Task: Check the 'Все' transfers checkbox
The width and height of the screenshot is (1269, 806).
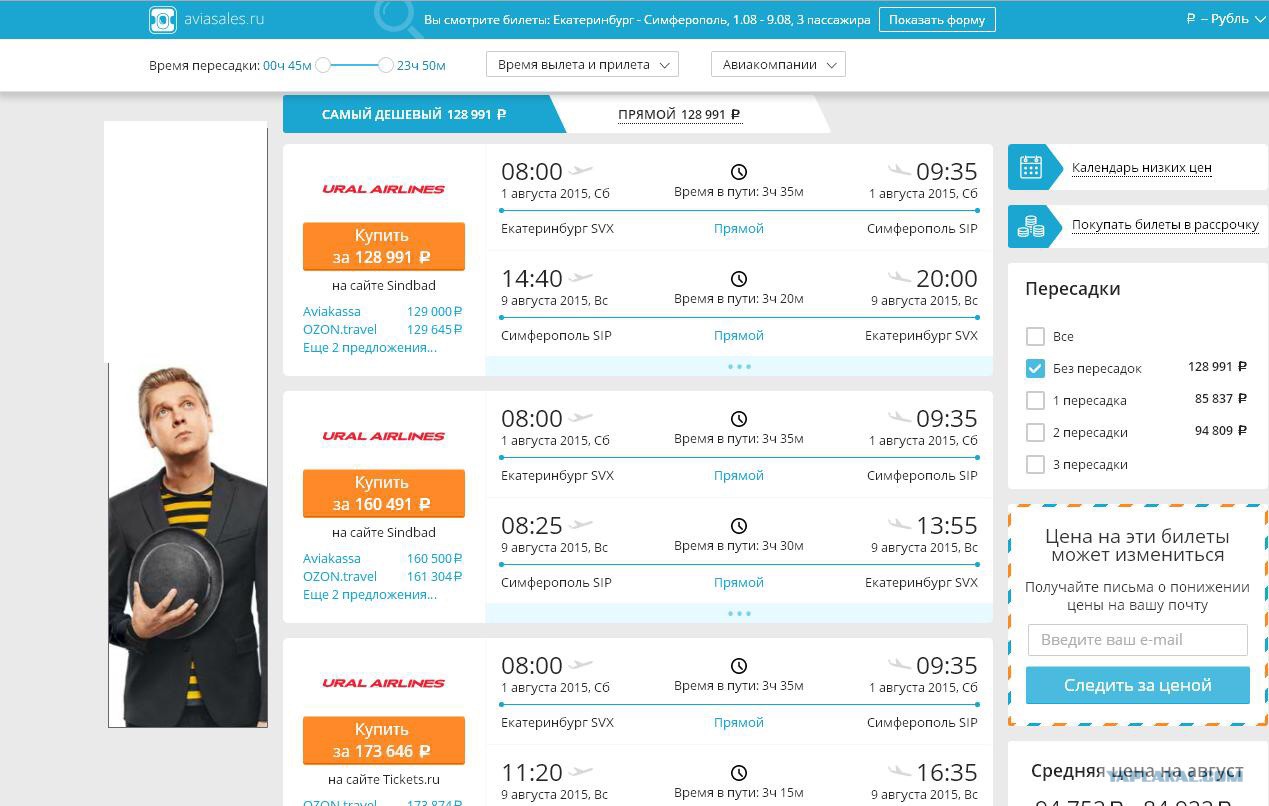Action: pos(1035,337)
